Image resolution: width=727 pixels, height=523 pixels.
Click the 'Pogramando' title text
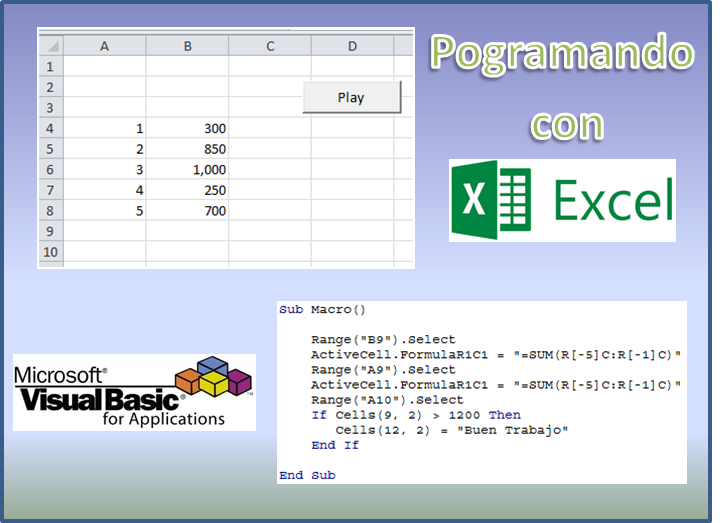562,54
